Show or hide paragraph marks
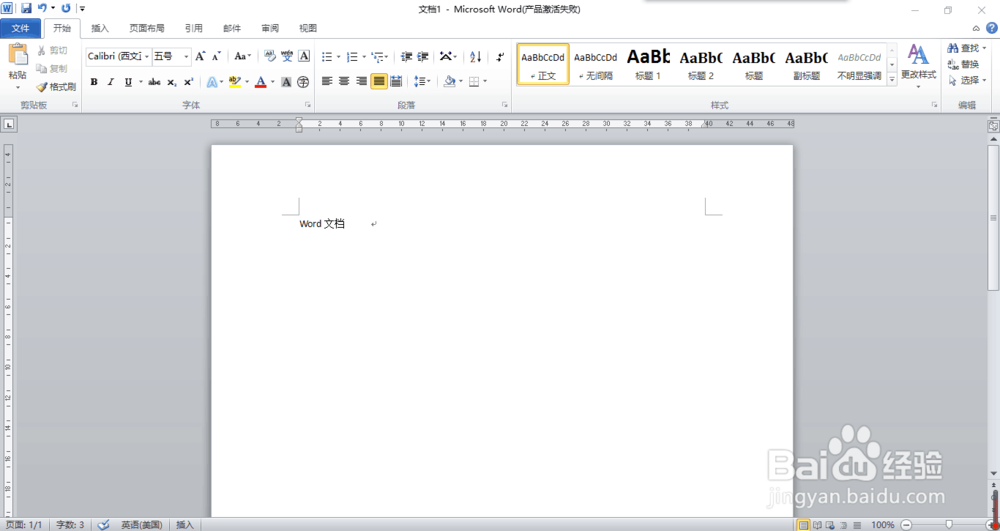 click(500, 57)
